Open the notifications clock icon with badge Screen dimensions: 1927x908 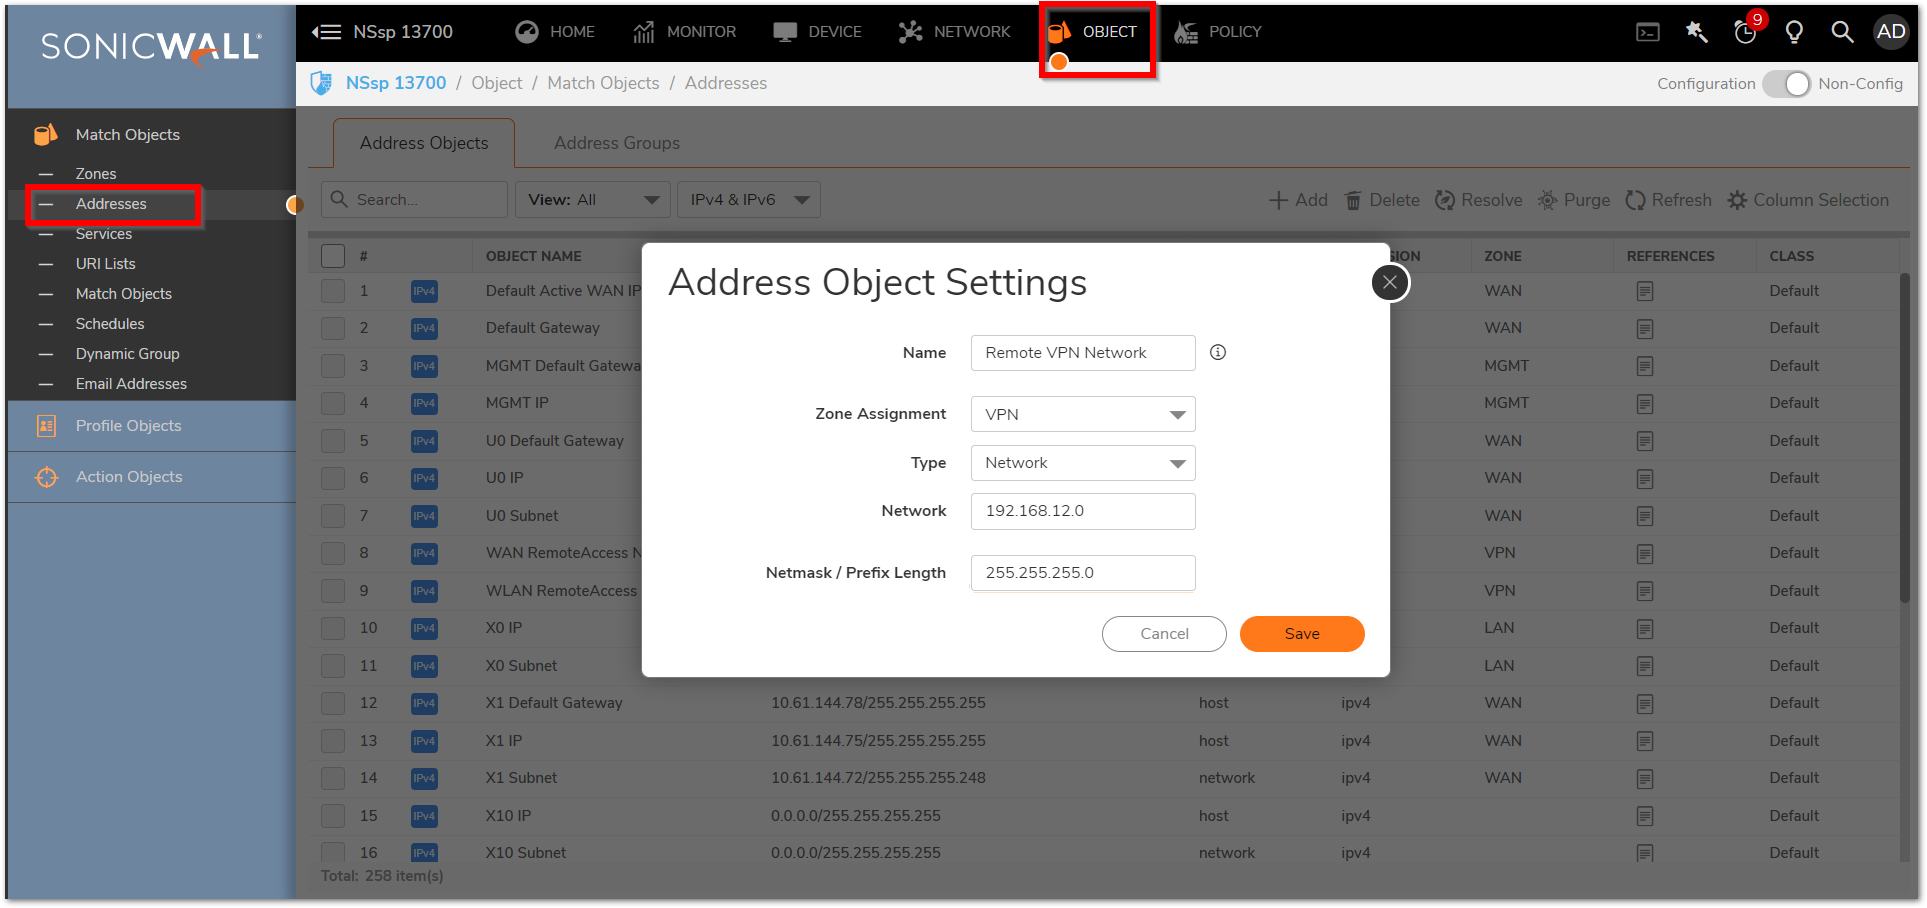point(1745,32)
